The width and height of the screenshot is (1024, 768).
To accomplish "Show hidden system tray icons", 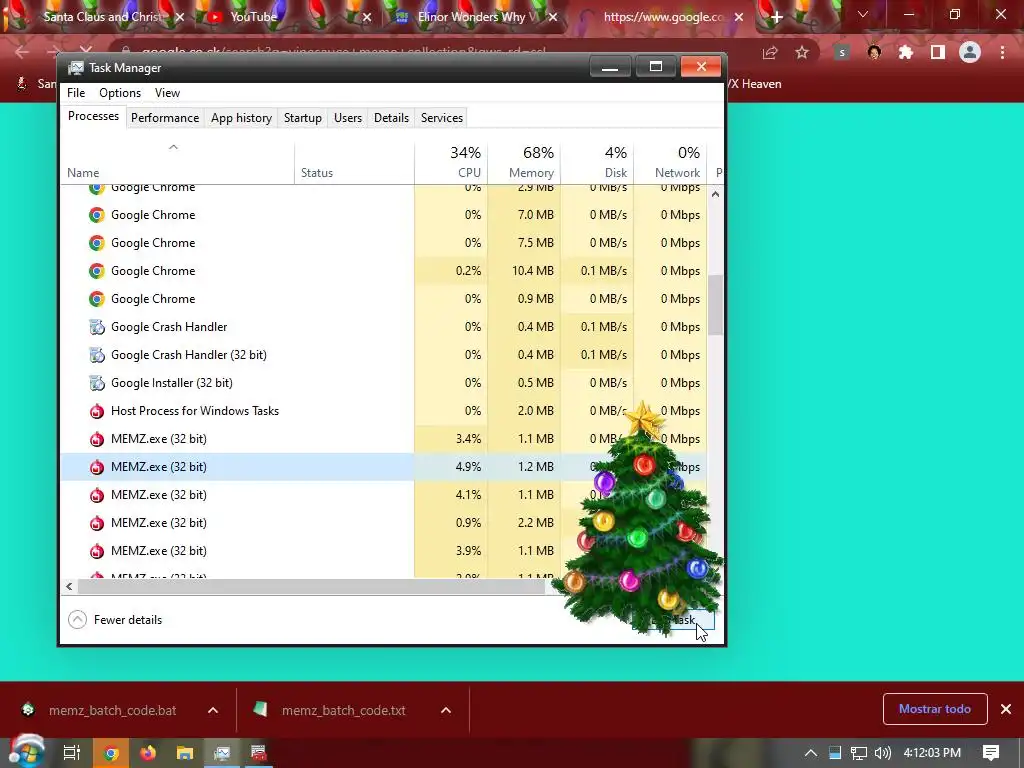I will 810,753.
